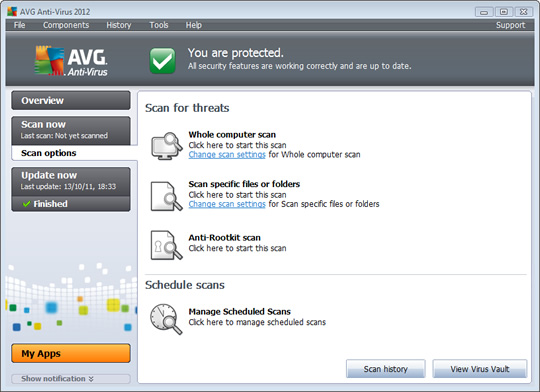Click the green protected checkmark icon
This screenshot has height=392, width=540.
(163, 61)
